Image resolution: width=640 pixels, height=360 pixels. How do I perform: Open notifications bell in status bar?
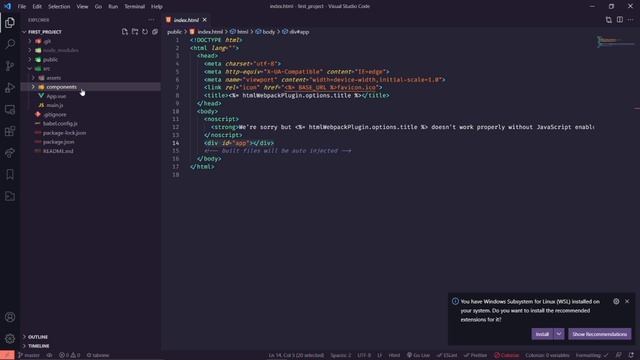coord(631,355)
